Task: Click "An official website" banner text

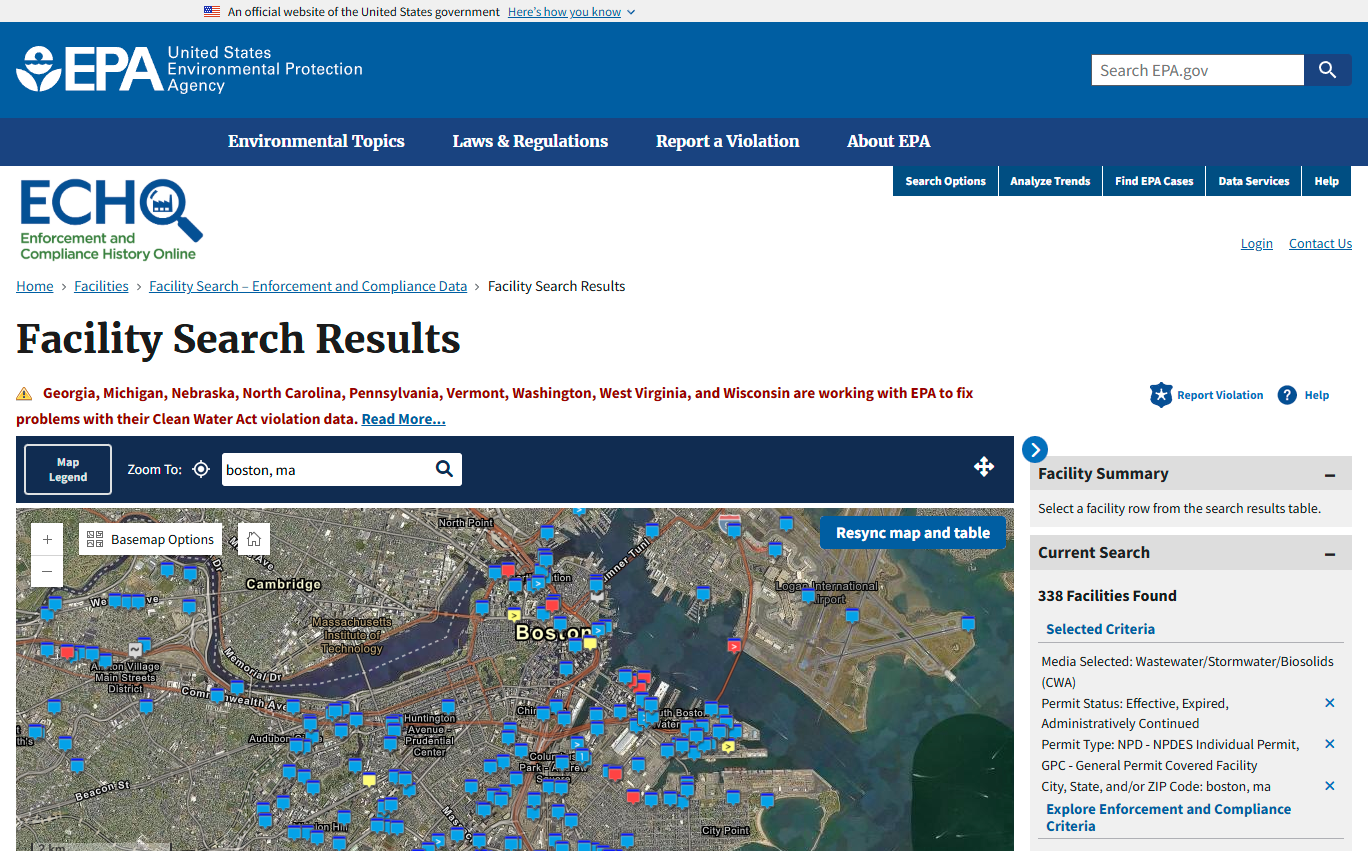Action: 364,12
